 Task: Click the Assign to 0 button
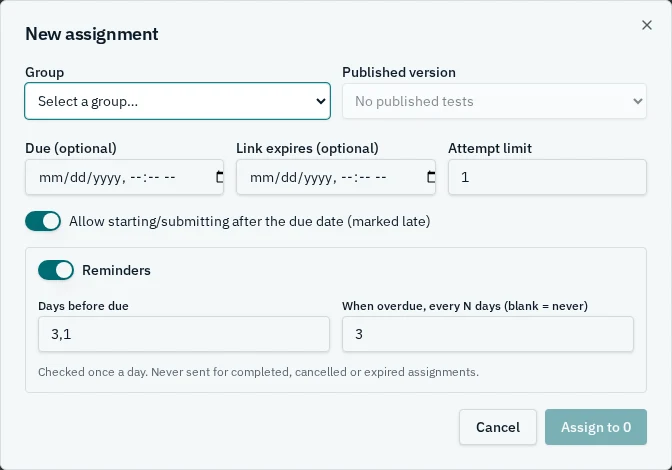pyautogui.click(x=596, y=427)
